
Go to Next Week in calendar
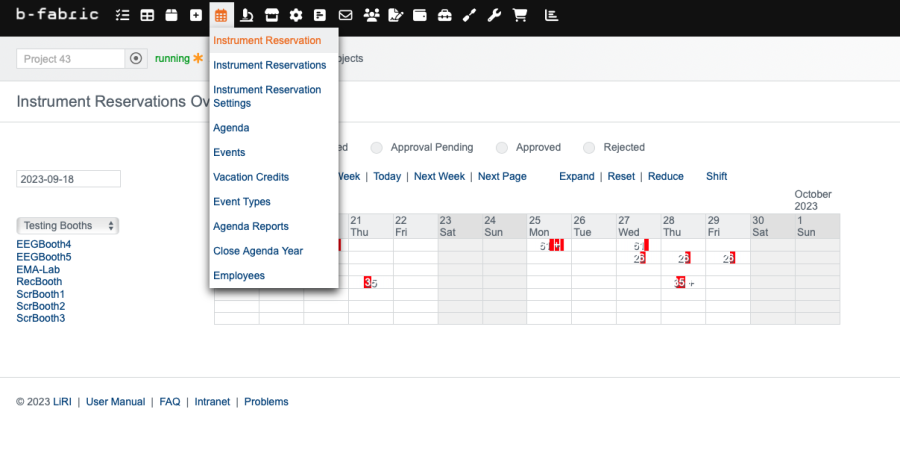coord(439,176)
